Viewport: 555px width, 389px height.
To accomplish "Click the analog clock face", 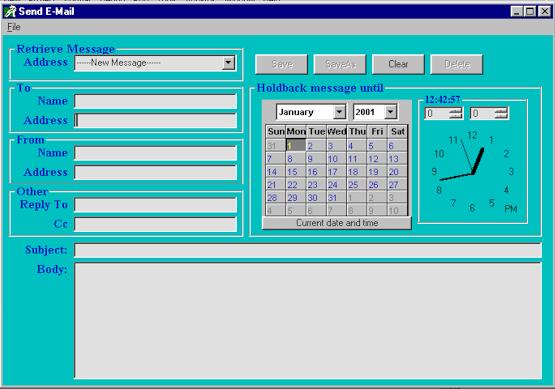I will coord(473,172).
